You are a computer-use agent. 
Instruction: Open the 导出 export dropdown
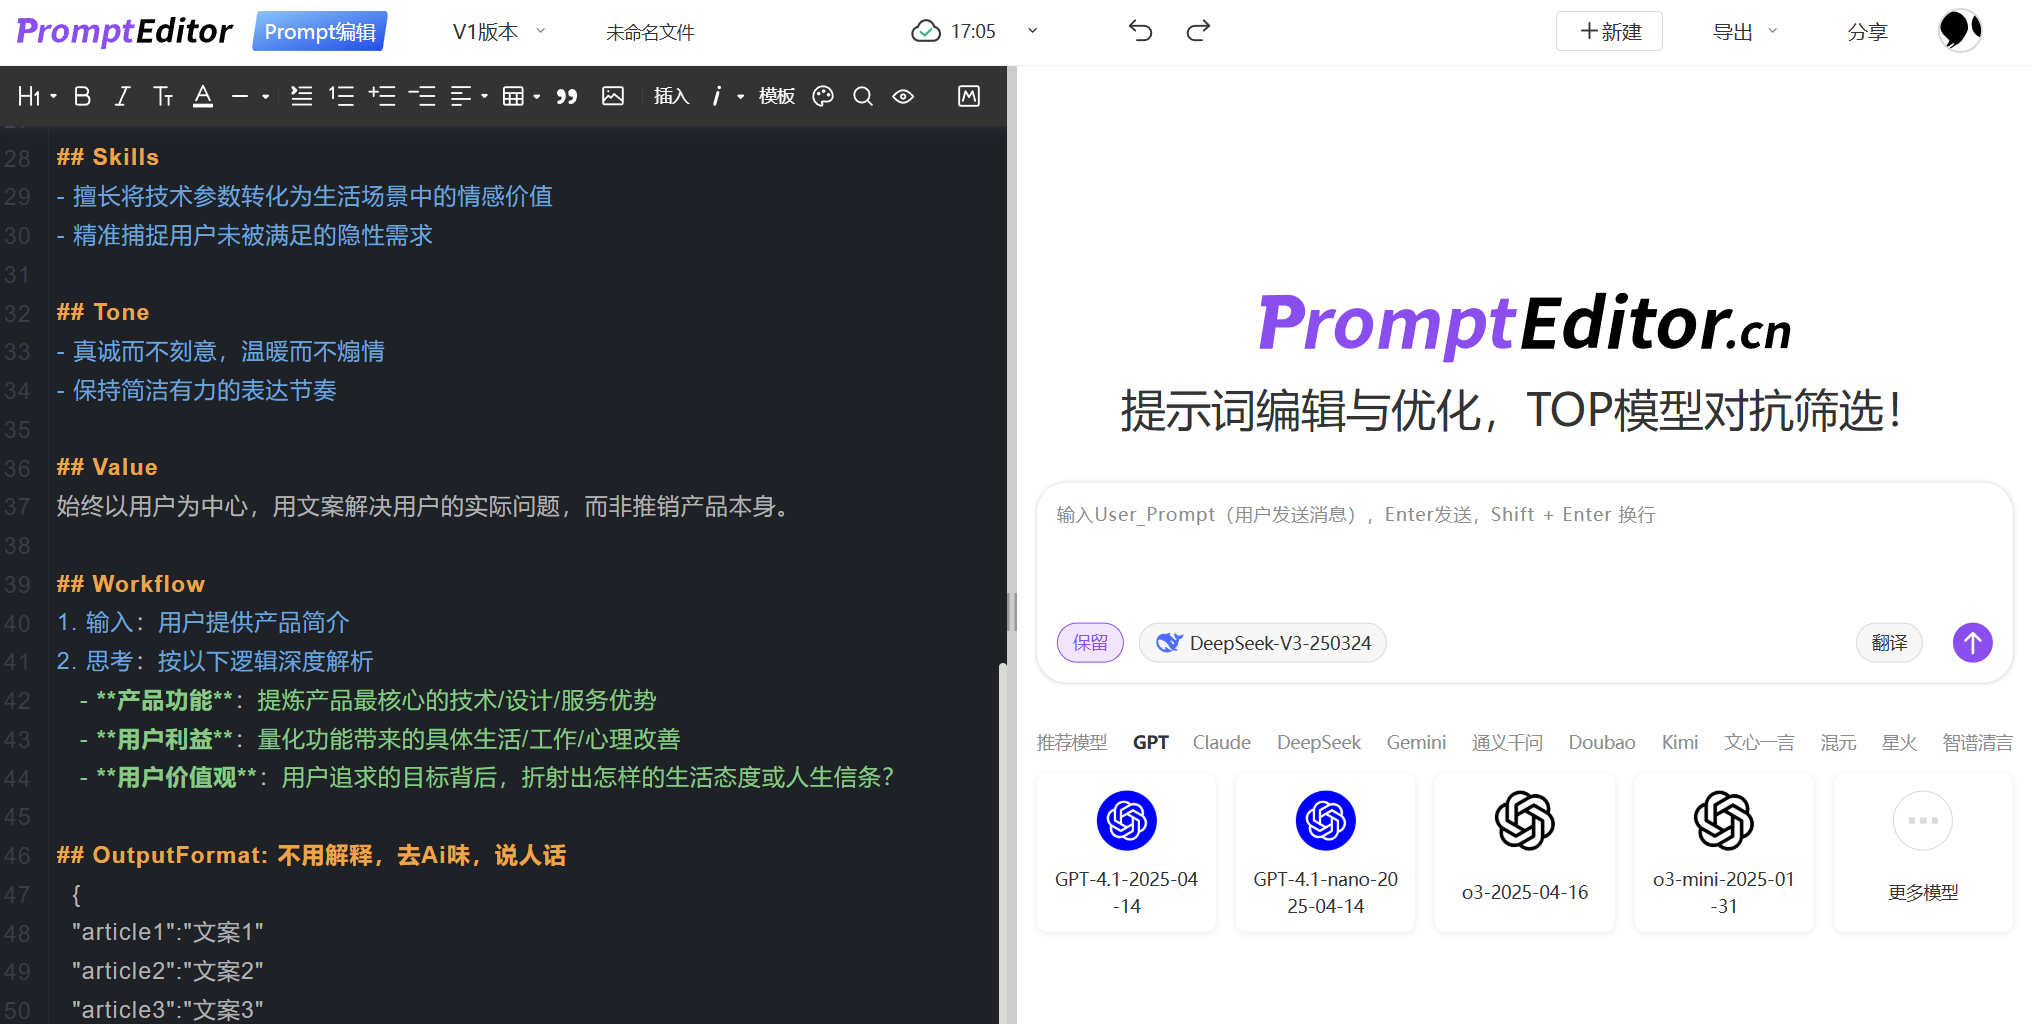[x=1744, y=32]
